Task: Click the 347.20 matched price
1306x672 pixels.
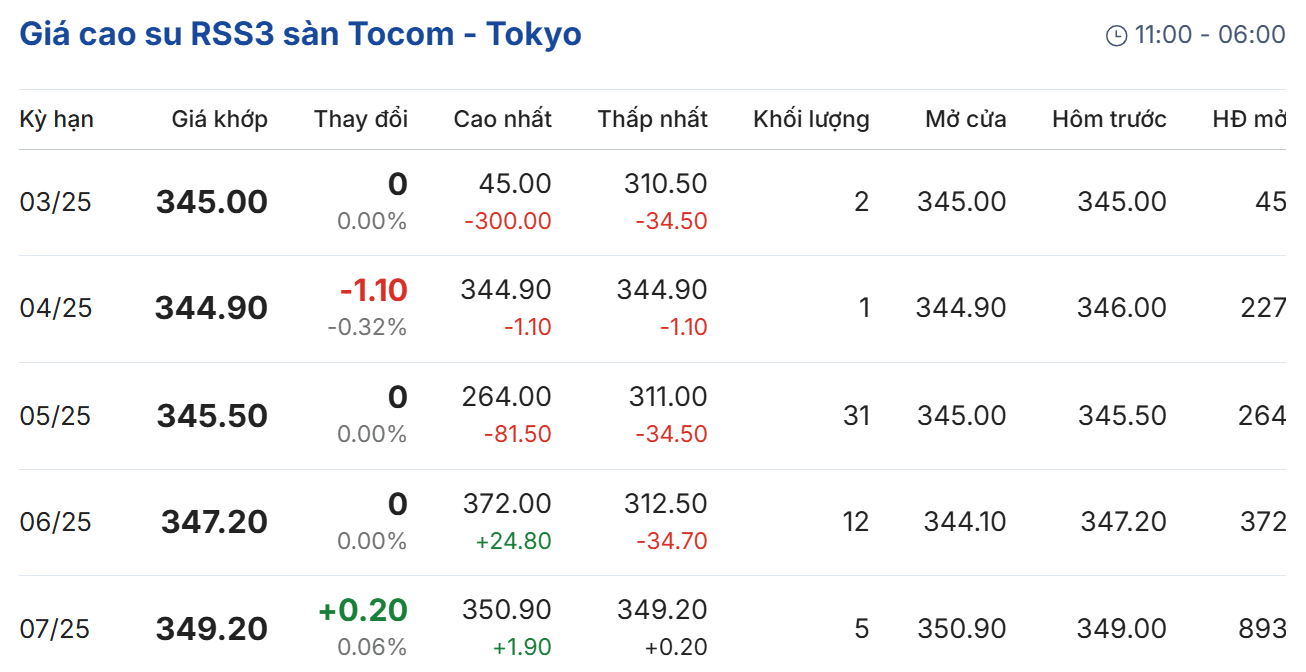Action: [214, 523]
